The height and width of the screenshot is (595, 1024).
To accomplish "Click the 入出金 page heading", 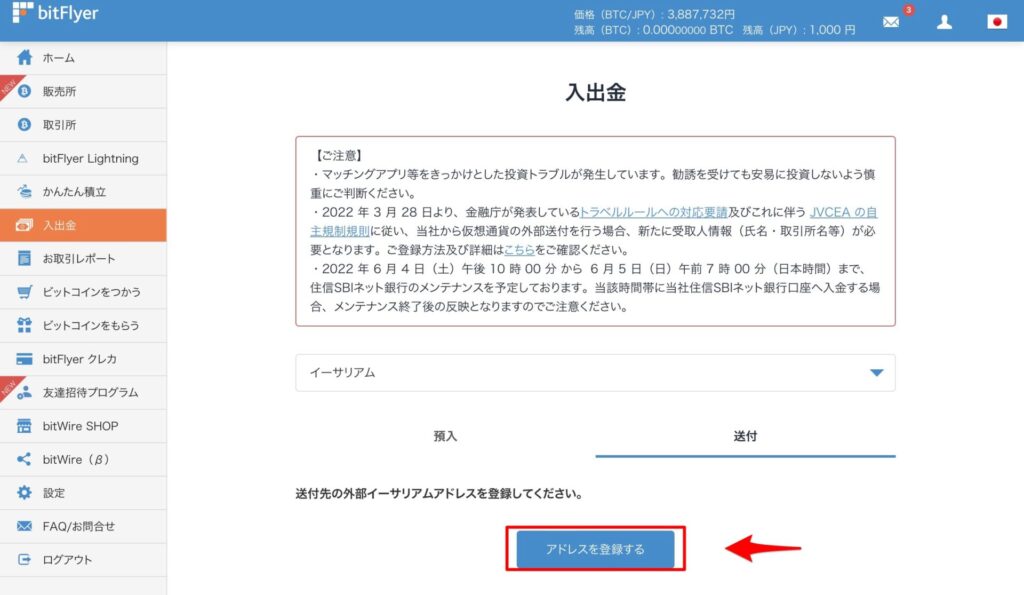I will point(595,92).
